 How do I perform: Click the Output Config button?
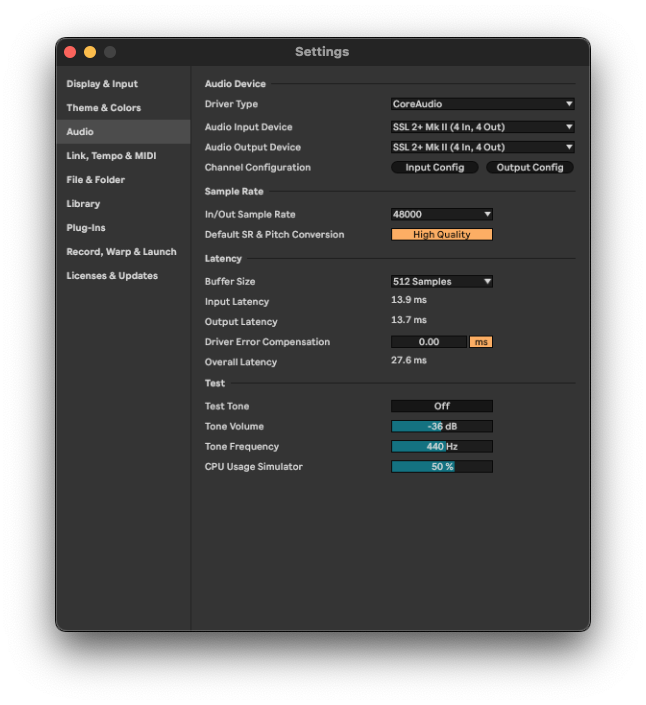530,167
